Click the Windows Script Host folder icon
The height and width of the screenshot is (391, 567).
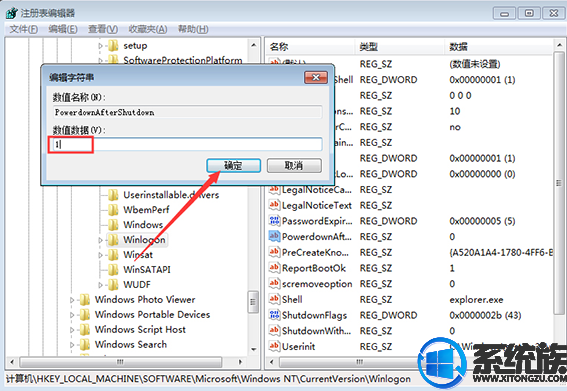pyautogui.click(x=85, y=329)
